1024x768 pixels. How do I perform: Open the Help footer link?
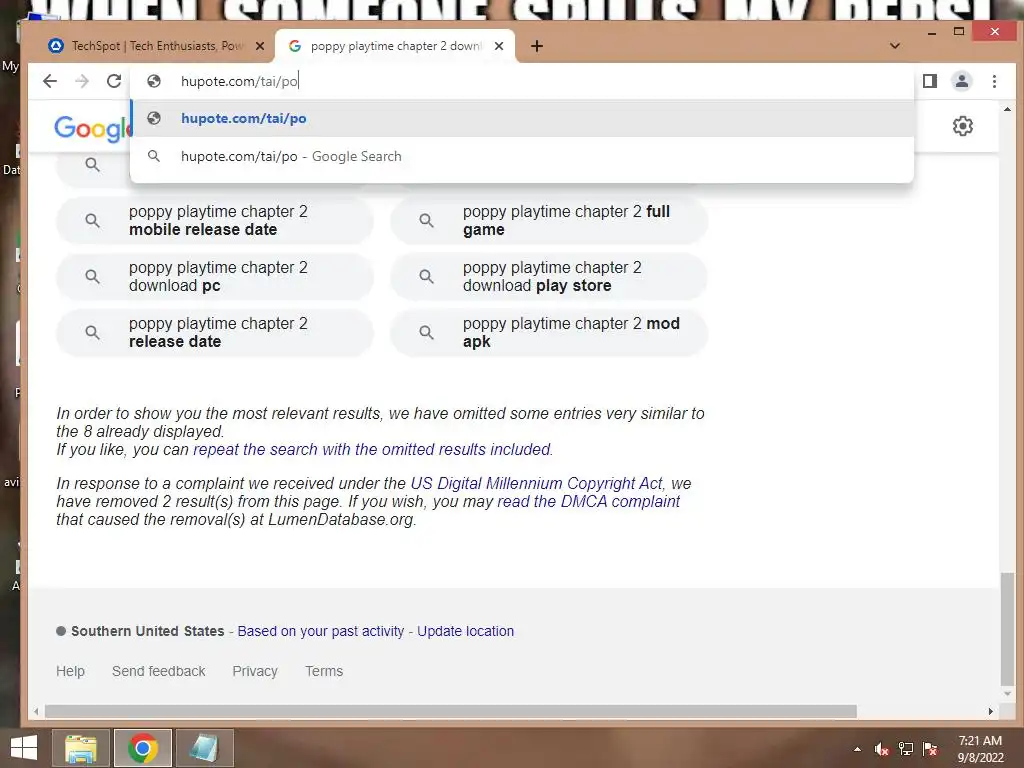pos(71,671)
